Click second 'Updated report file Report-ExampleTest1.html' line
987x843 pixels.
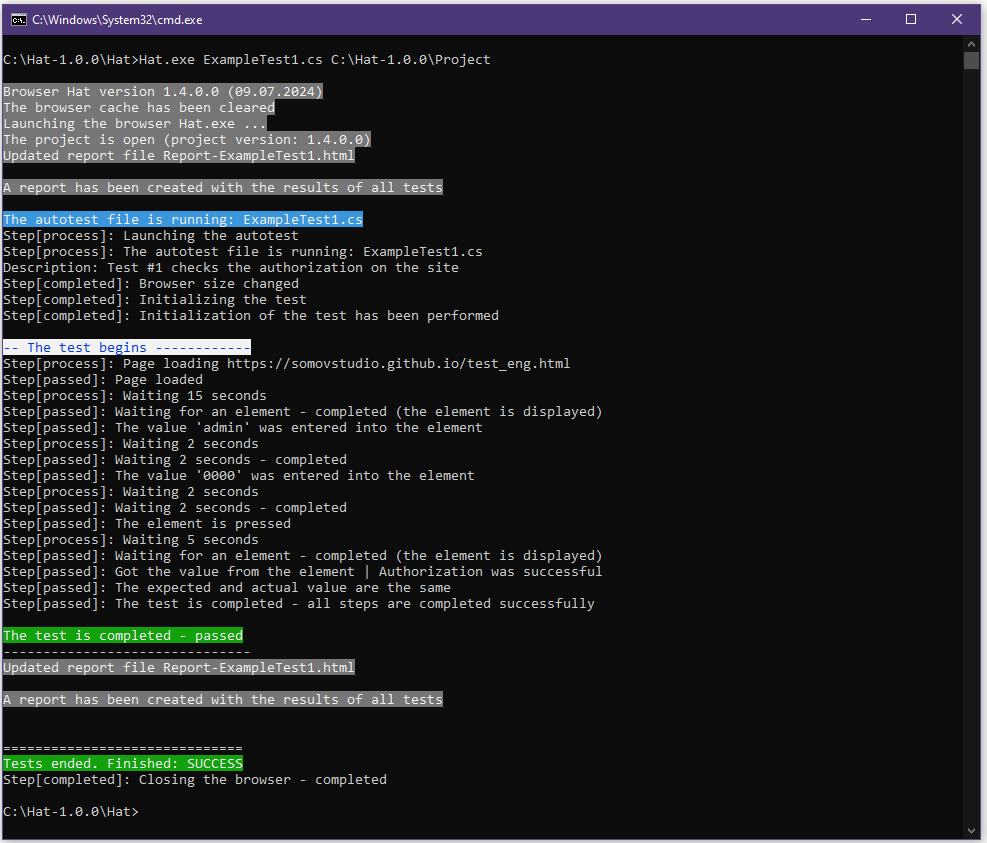pyautogui.click(x=179, y=667)
